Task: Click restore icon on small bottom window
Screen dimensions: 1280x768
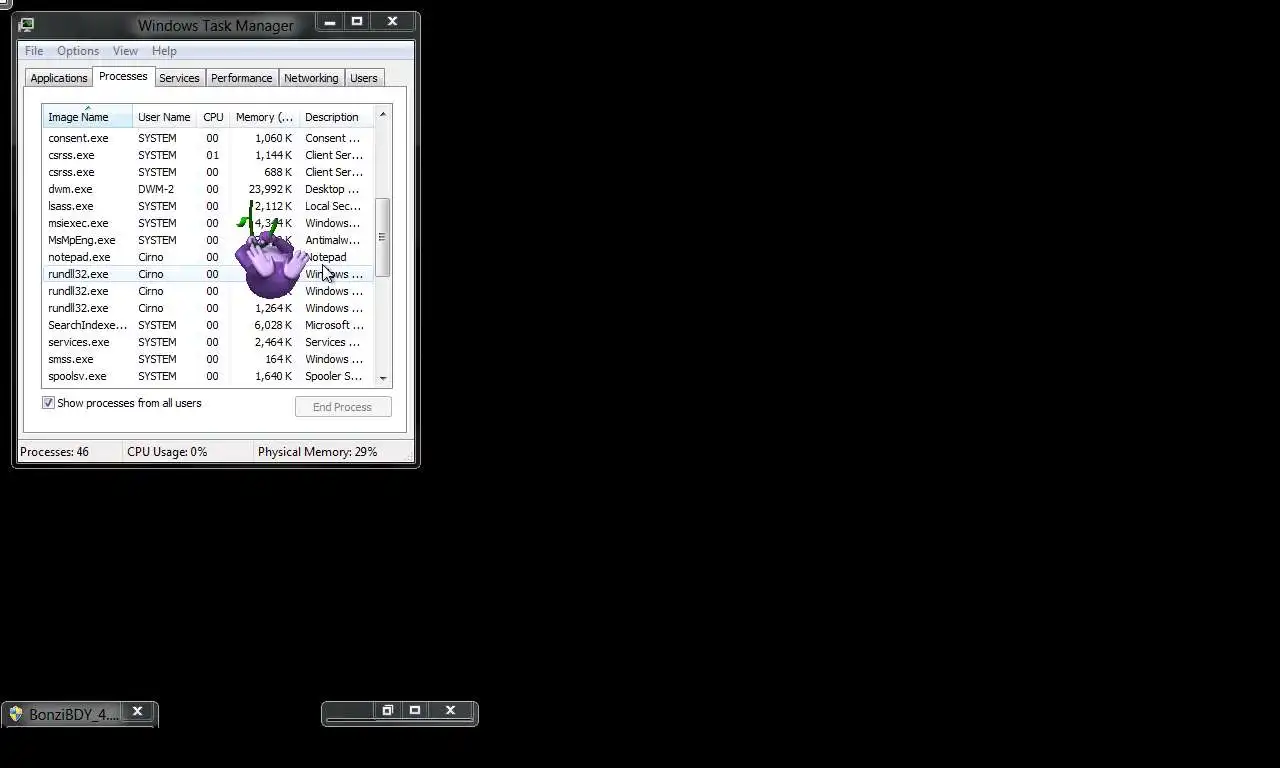Action: click(387, 711)
